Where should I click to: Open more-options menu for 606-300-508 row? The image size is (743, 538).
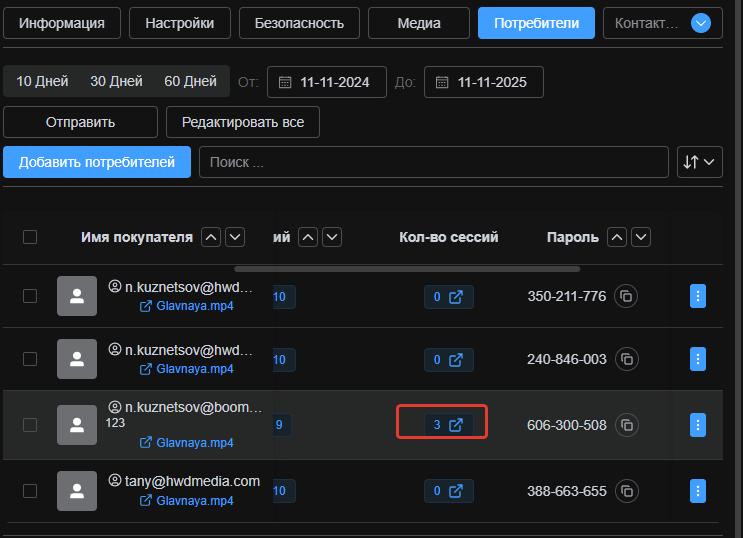pos(698,425)
